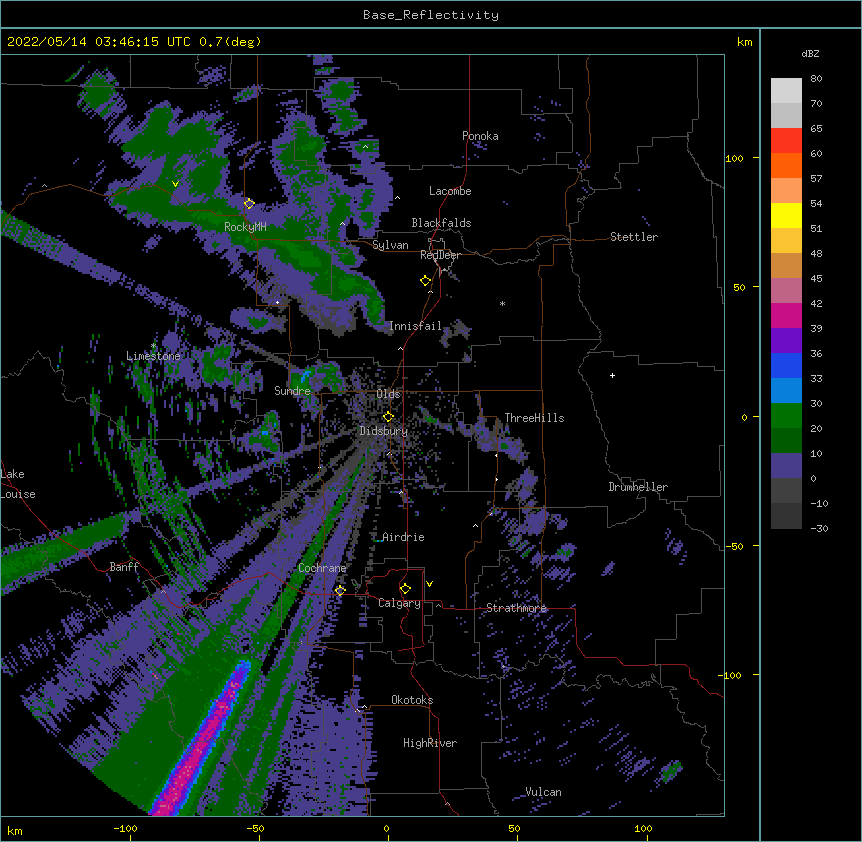Click the yellow diamond marker south of RedDeer
The image size is (862, 842).
coord(425,281)
